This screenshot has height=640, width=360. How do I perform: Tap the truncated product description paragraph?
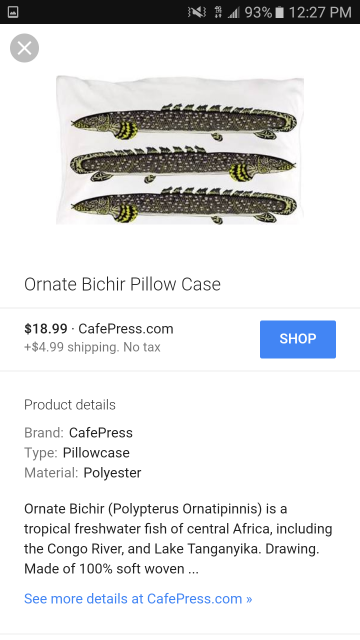point(178,539)
